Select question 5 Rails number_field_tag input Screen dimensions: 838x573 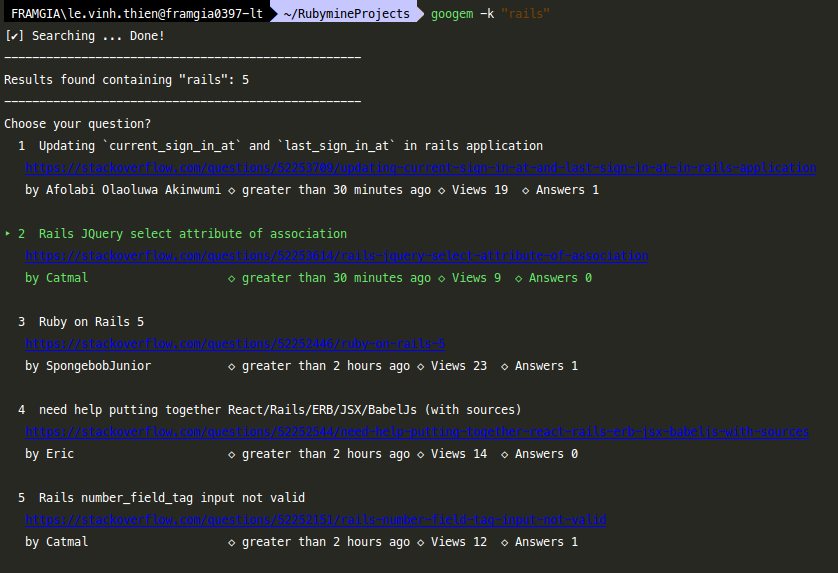172,498
